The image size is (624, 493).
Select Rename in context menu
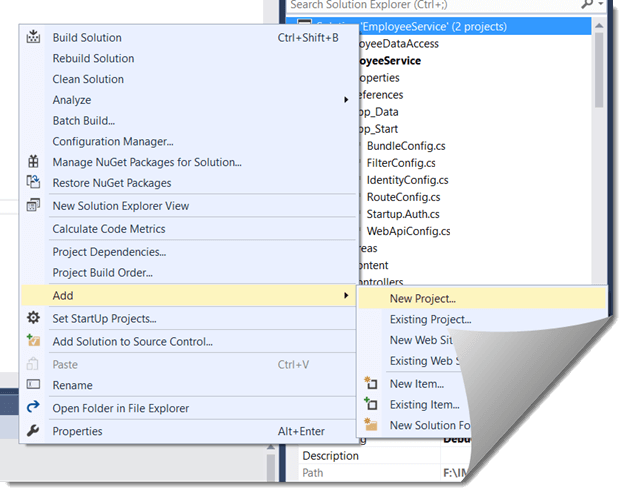[x=189, y=385]
